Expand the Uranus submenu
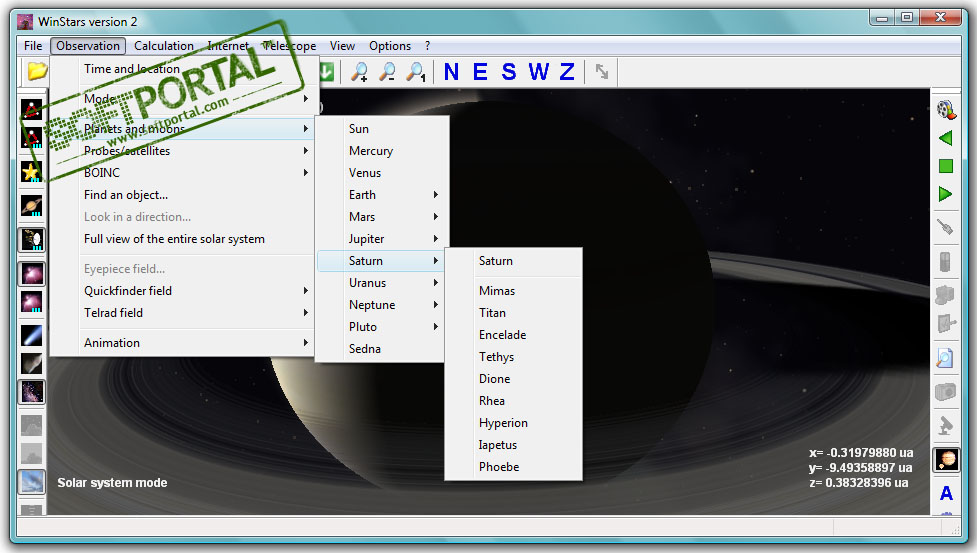Viewport: 977px width, 553px height. point(381,283)
